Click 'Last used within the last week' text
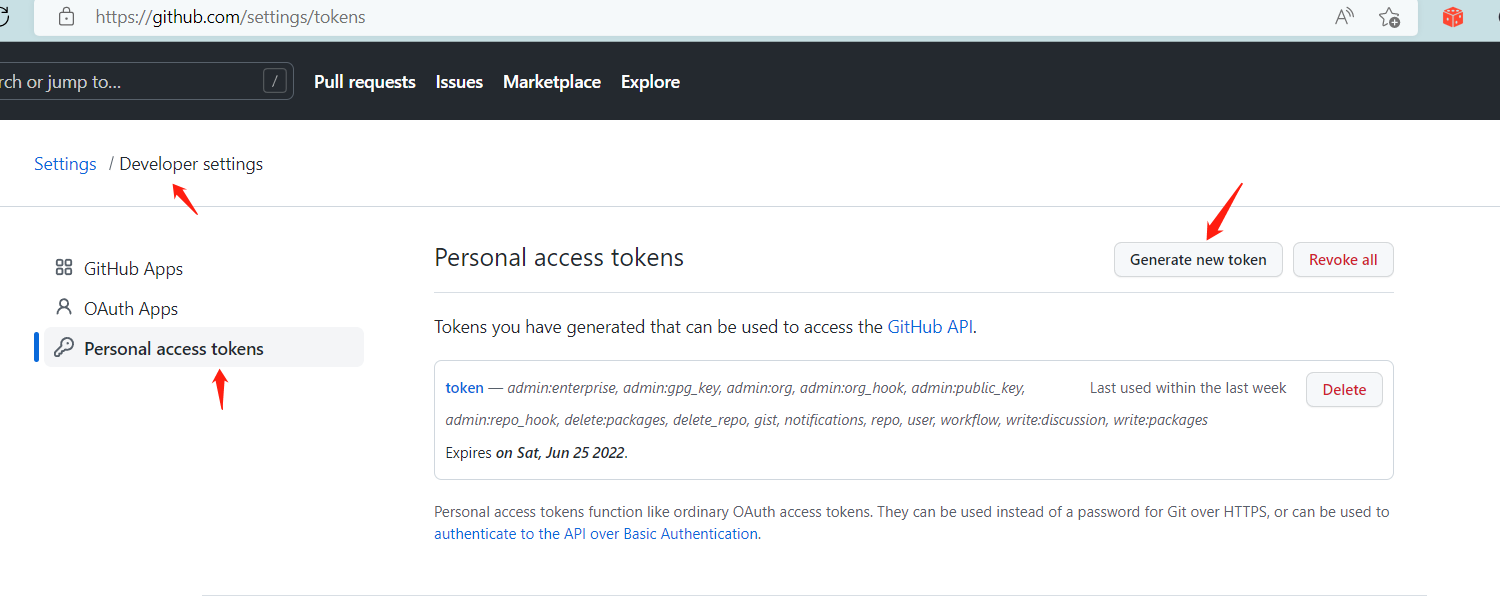 1188,388
